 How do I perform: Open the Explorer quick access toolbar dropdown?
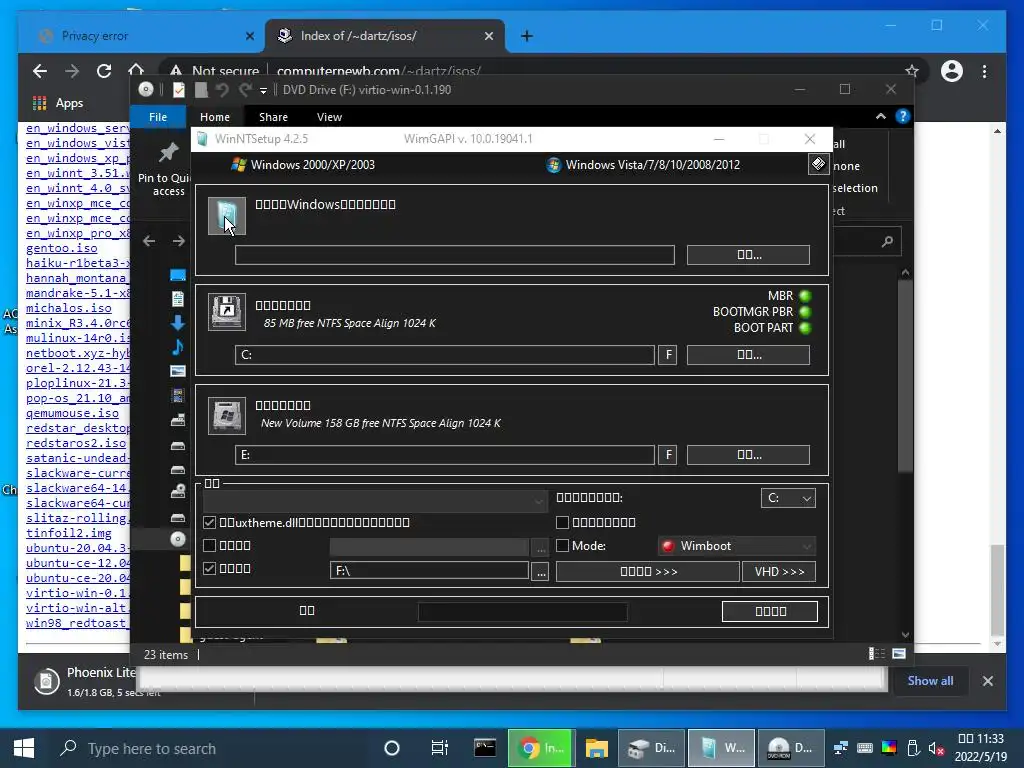pos(263,90)
